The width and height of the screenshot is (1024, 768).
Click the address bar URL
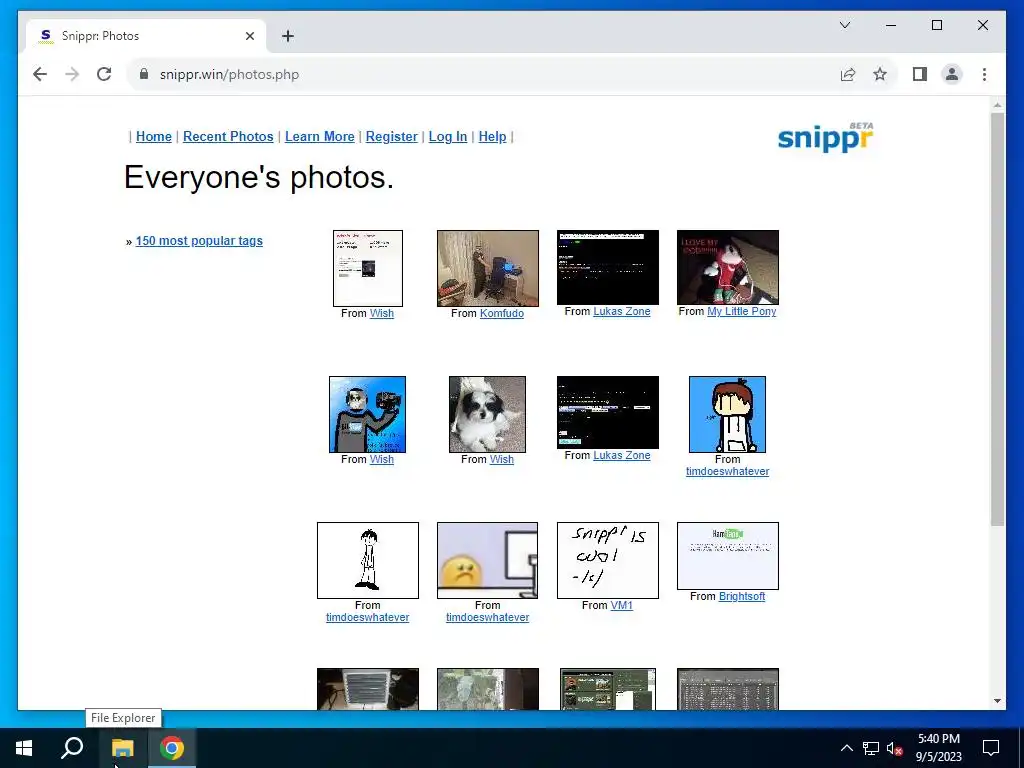(x=229, y=74)
